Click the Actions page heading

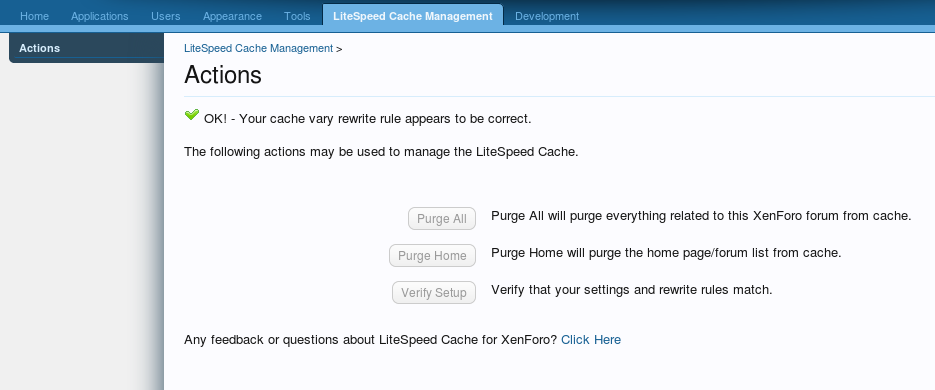(x=223, y=75)
